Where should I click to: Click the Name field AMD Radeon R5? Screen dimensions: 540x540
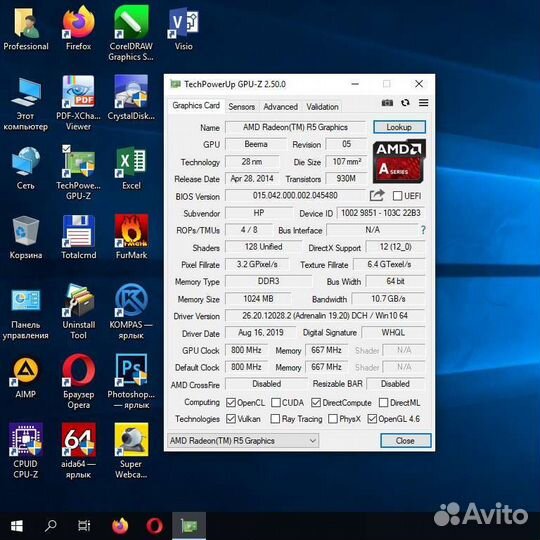[x=295, y=127]
